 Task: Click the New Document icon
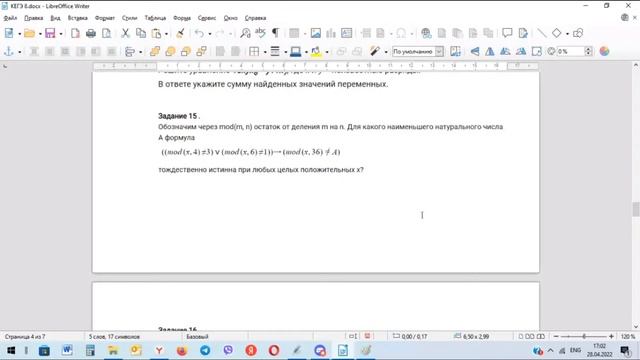click(x=9, y=33)
